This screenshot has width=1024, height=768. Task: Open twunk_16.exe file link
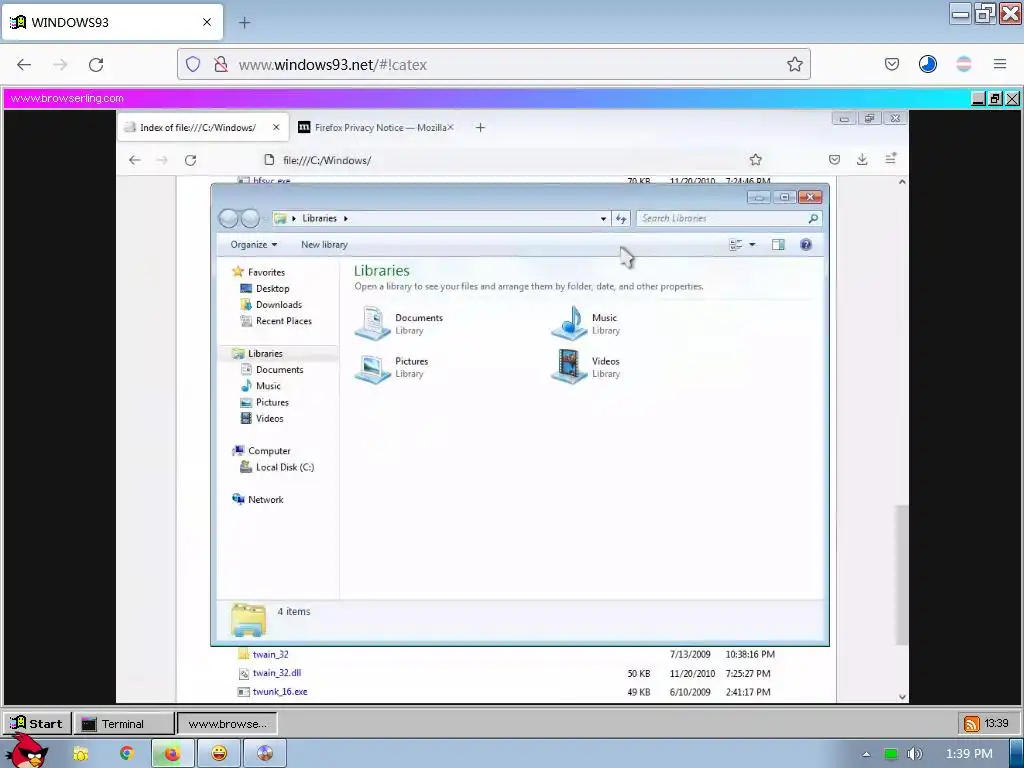tap(280, 692)
